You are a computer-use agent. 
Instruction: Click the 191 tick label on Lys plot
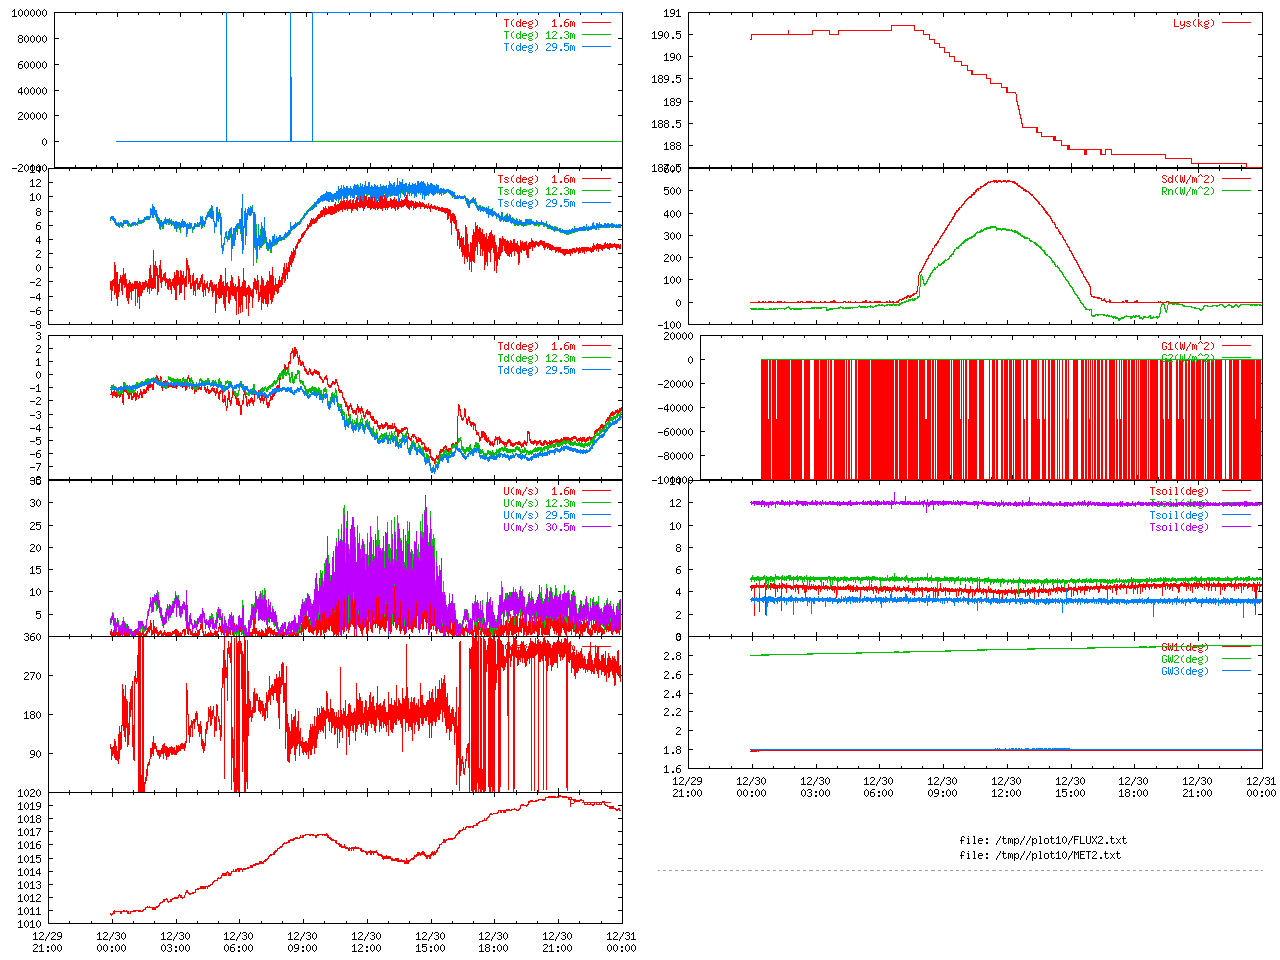click(x=672, y=13)
